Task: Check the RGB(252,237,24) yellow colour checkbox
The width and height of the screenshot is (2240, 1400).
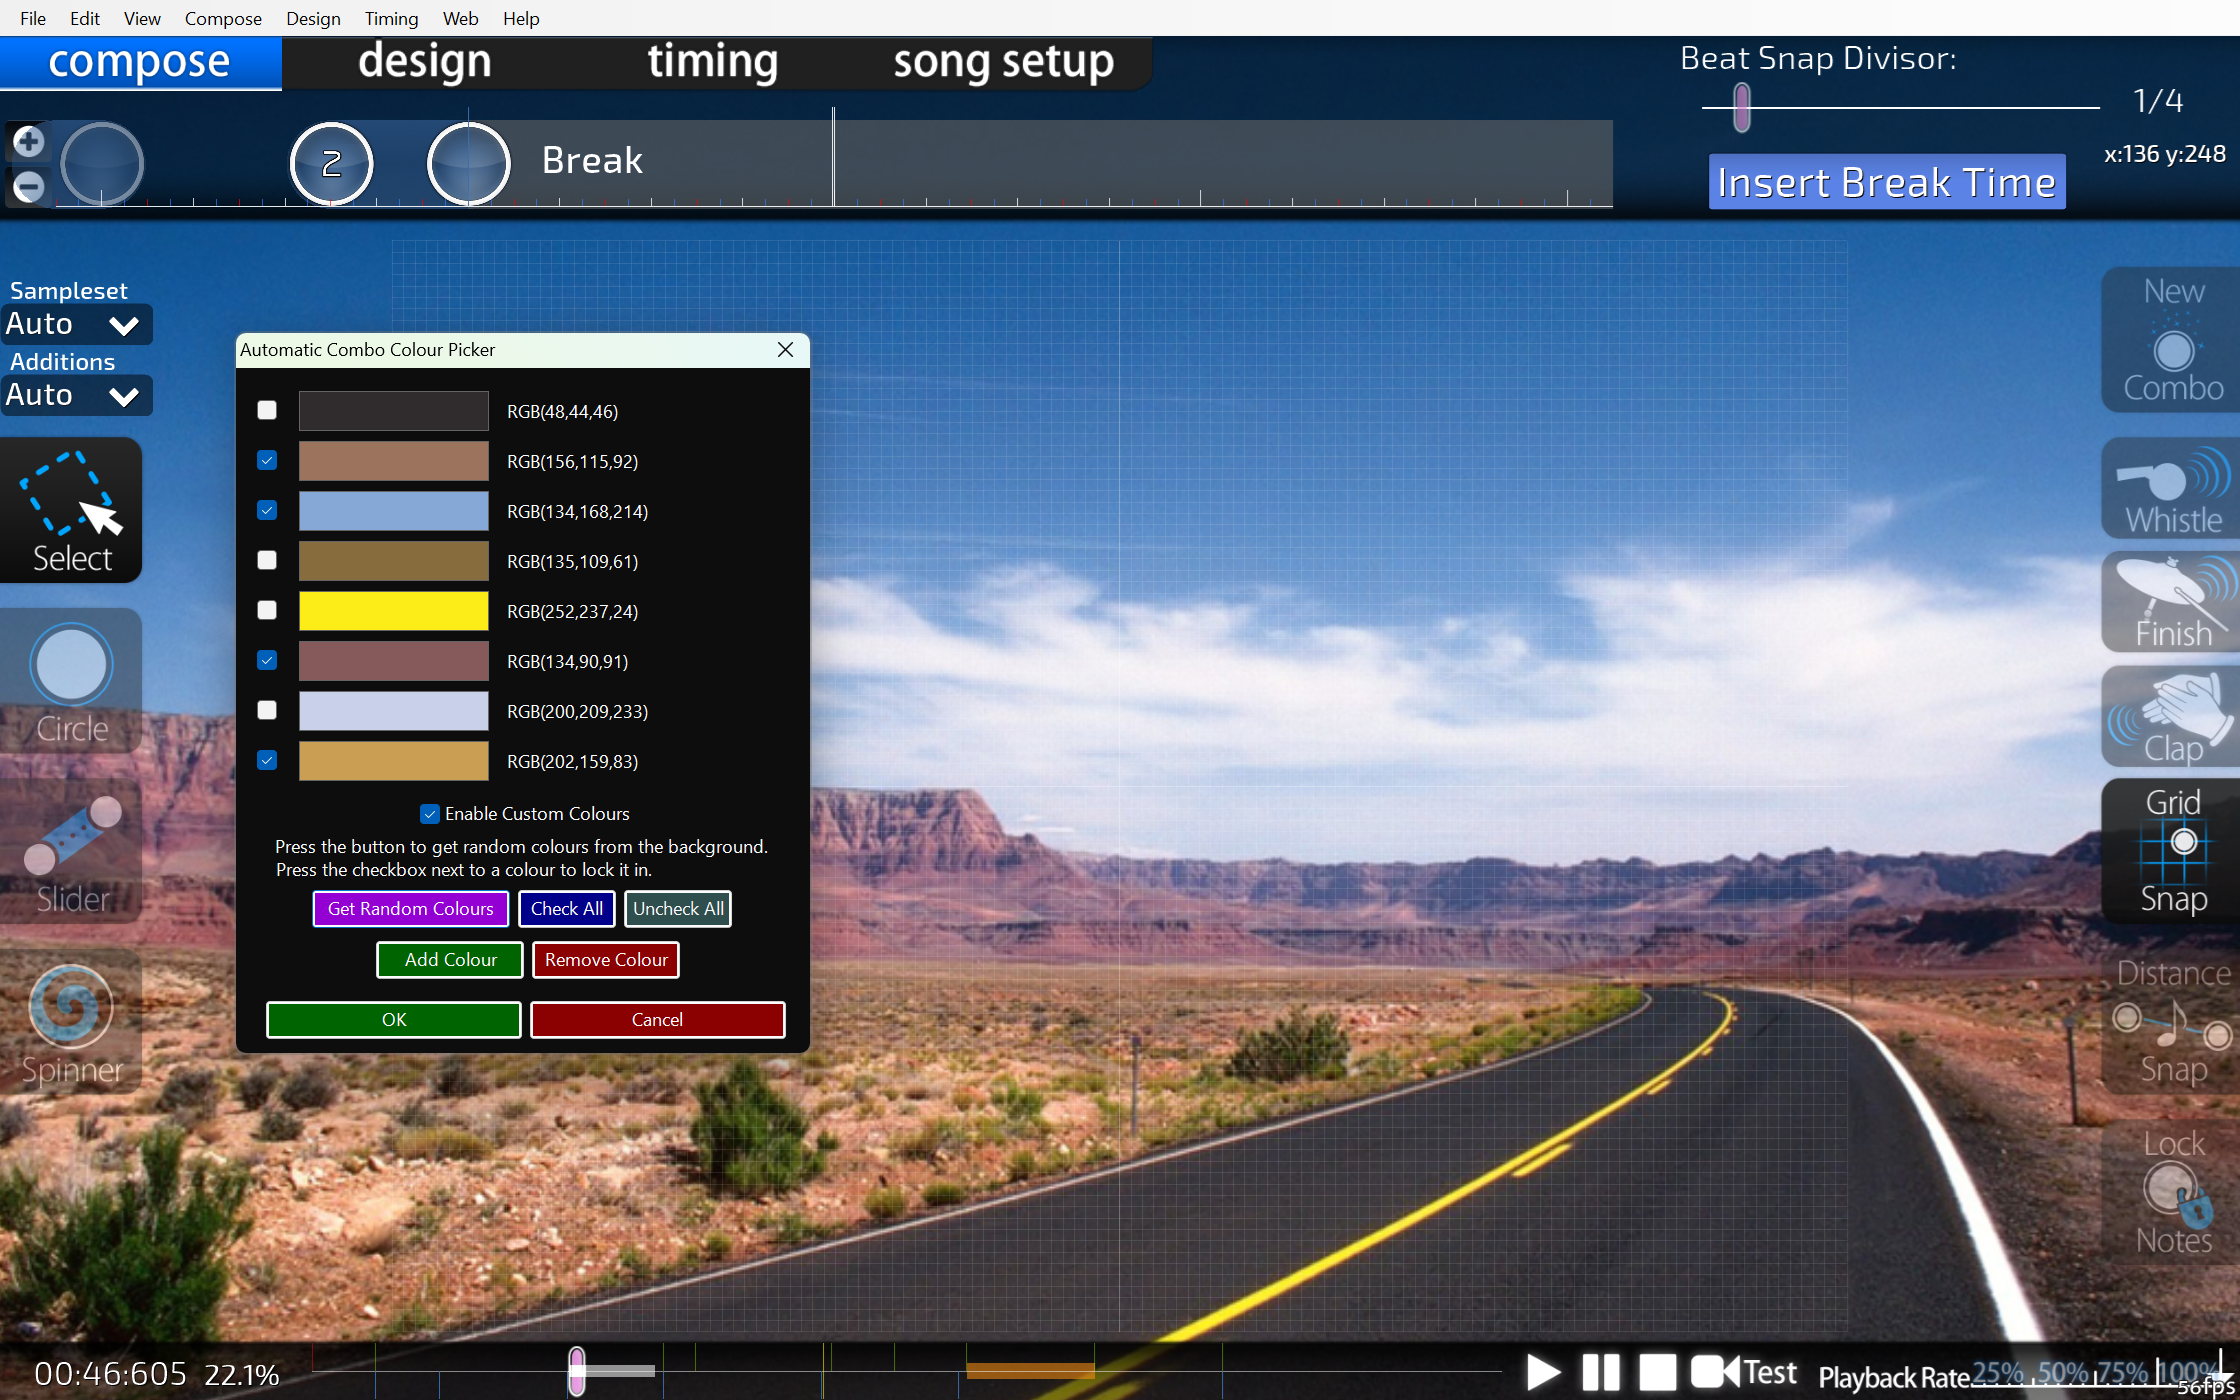Action: 267,610
